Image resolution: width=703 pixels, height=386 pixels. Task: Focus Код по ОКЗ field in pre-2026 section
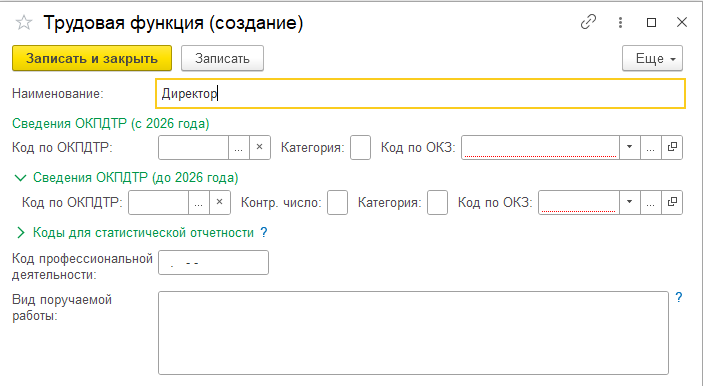pyautogui.click(x=579, y=203)
